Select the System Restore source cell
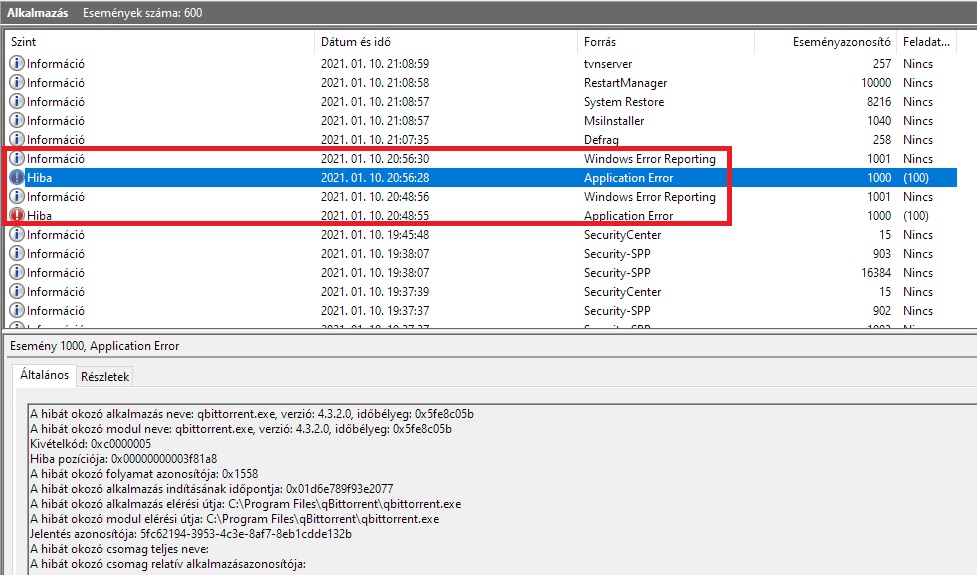This screenshot has height=576, width=977. coord(624,102)
